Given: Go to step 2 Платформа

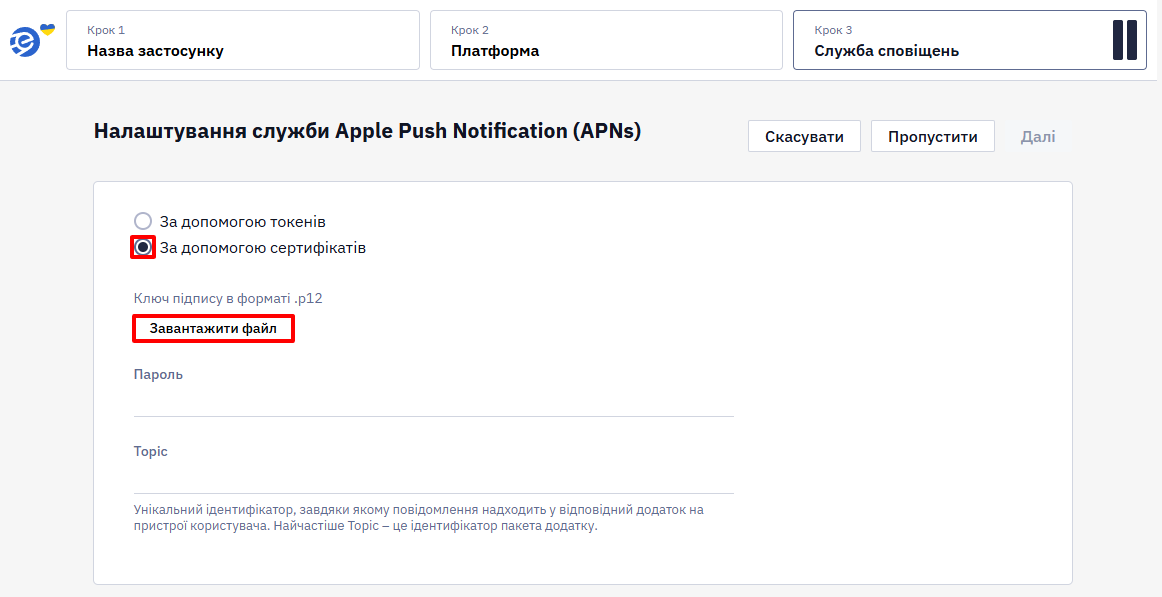Looking at the screenshot, I should click(606, 40).
